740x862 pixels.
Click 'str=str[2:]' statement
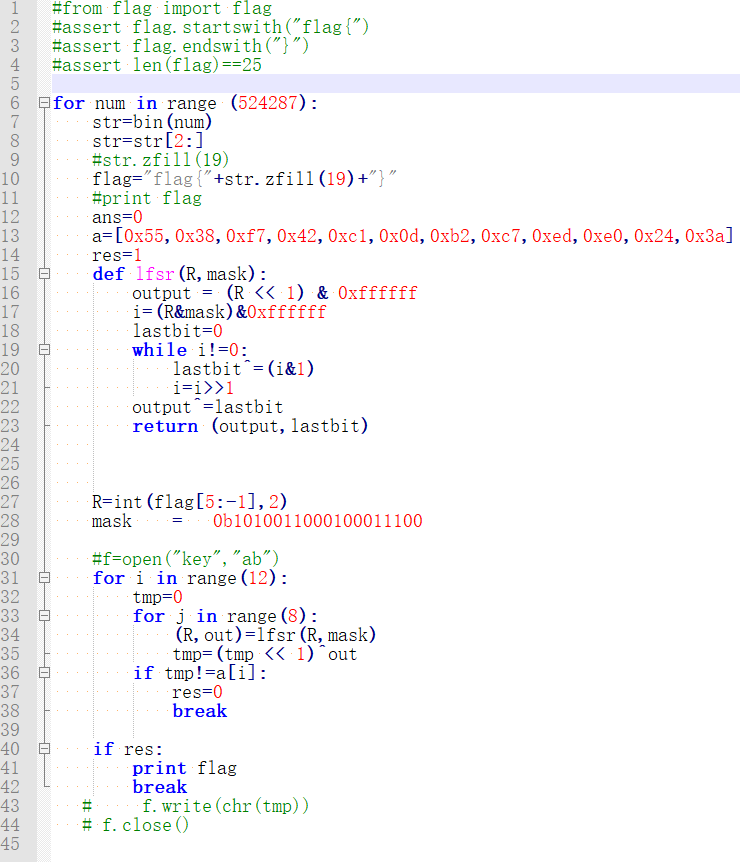(148, 141)
